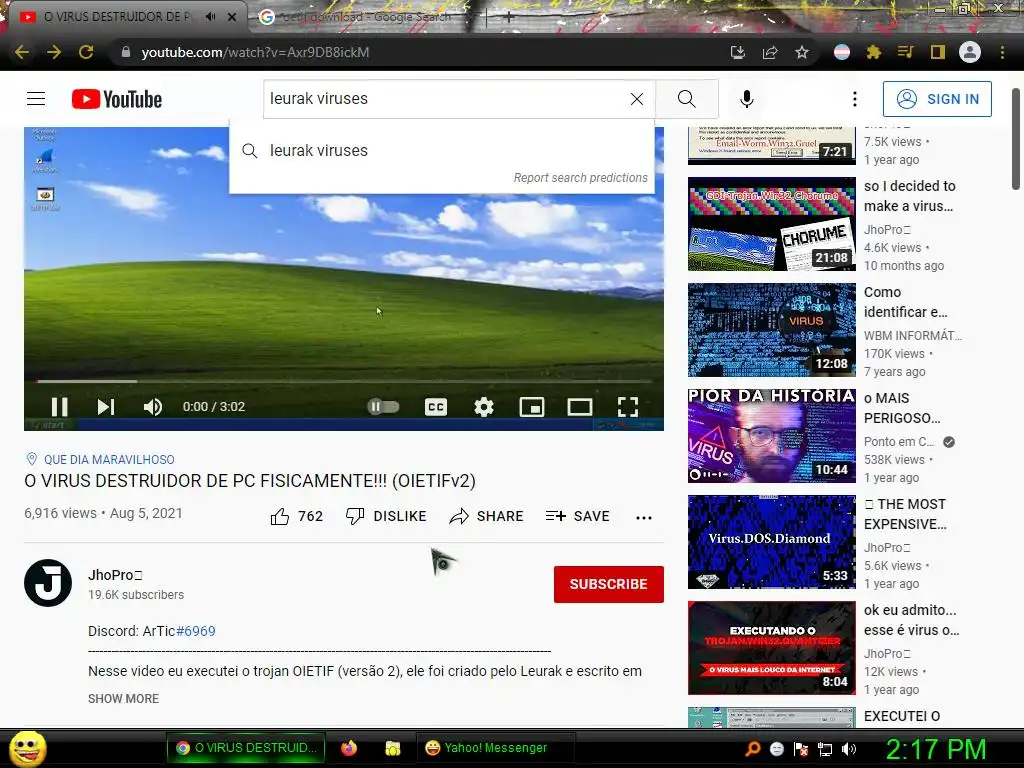Launch Firefox from the taskbar
The image size is (1024, 768).
click(349, 748)
